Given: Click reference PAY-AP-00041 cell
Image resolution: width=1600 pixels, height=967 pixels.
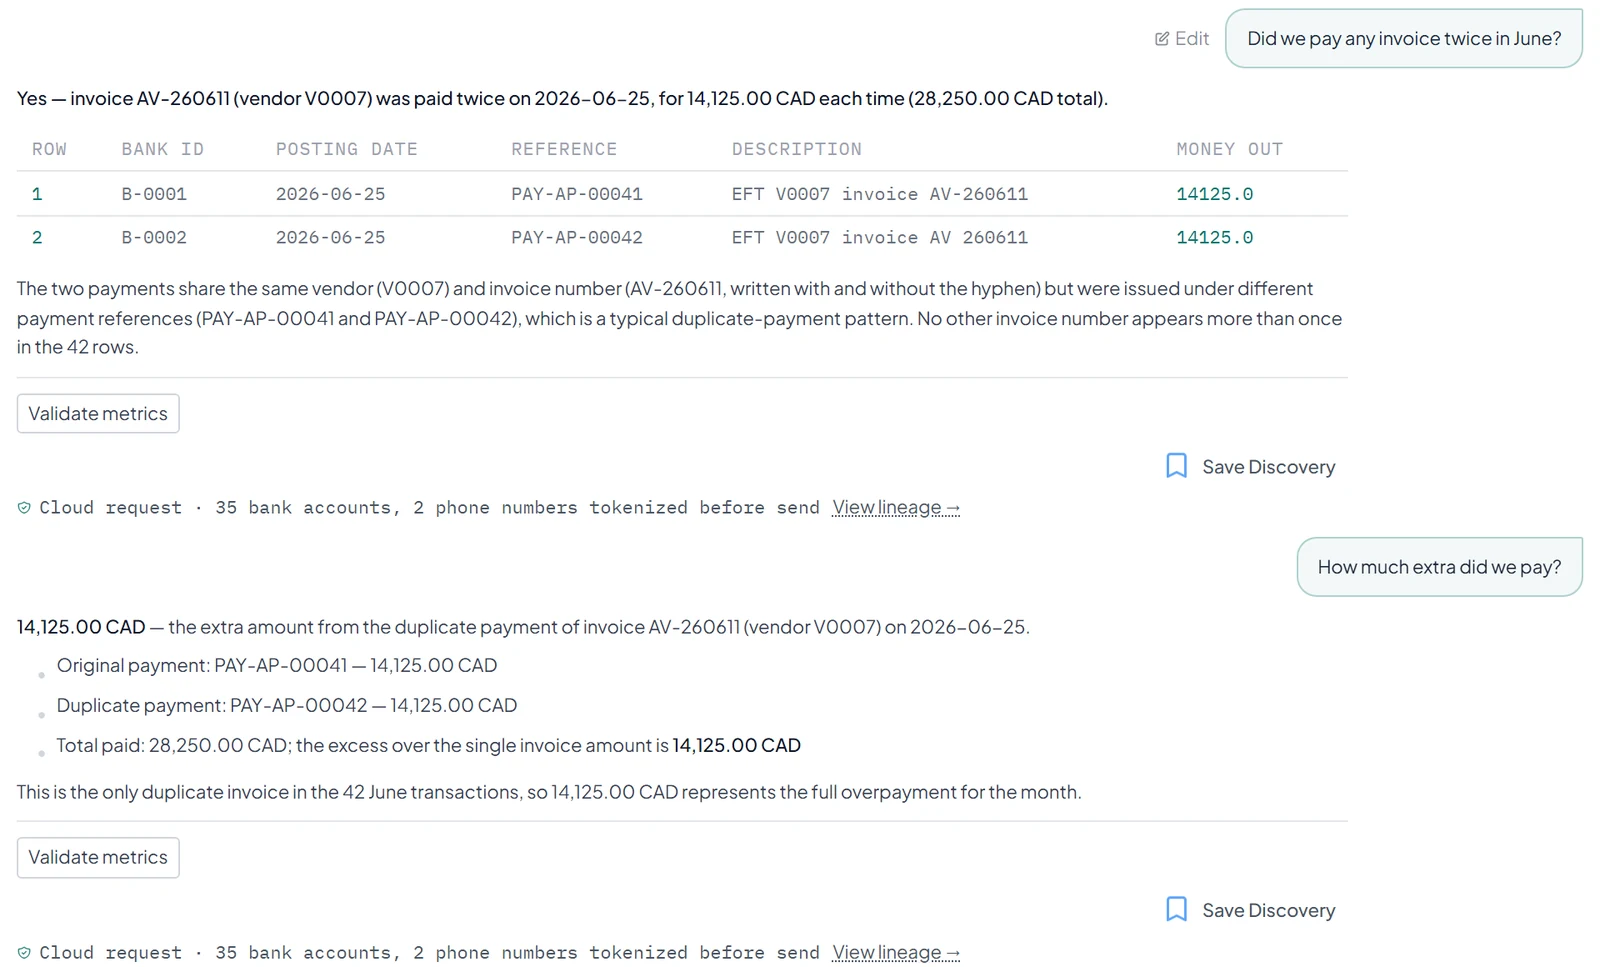Looking at the screenshot, I should [577, 194].
